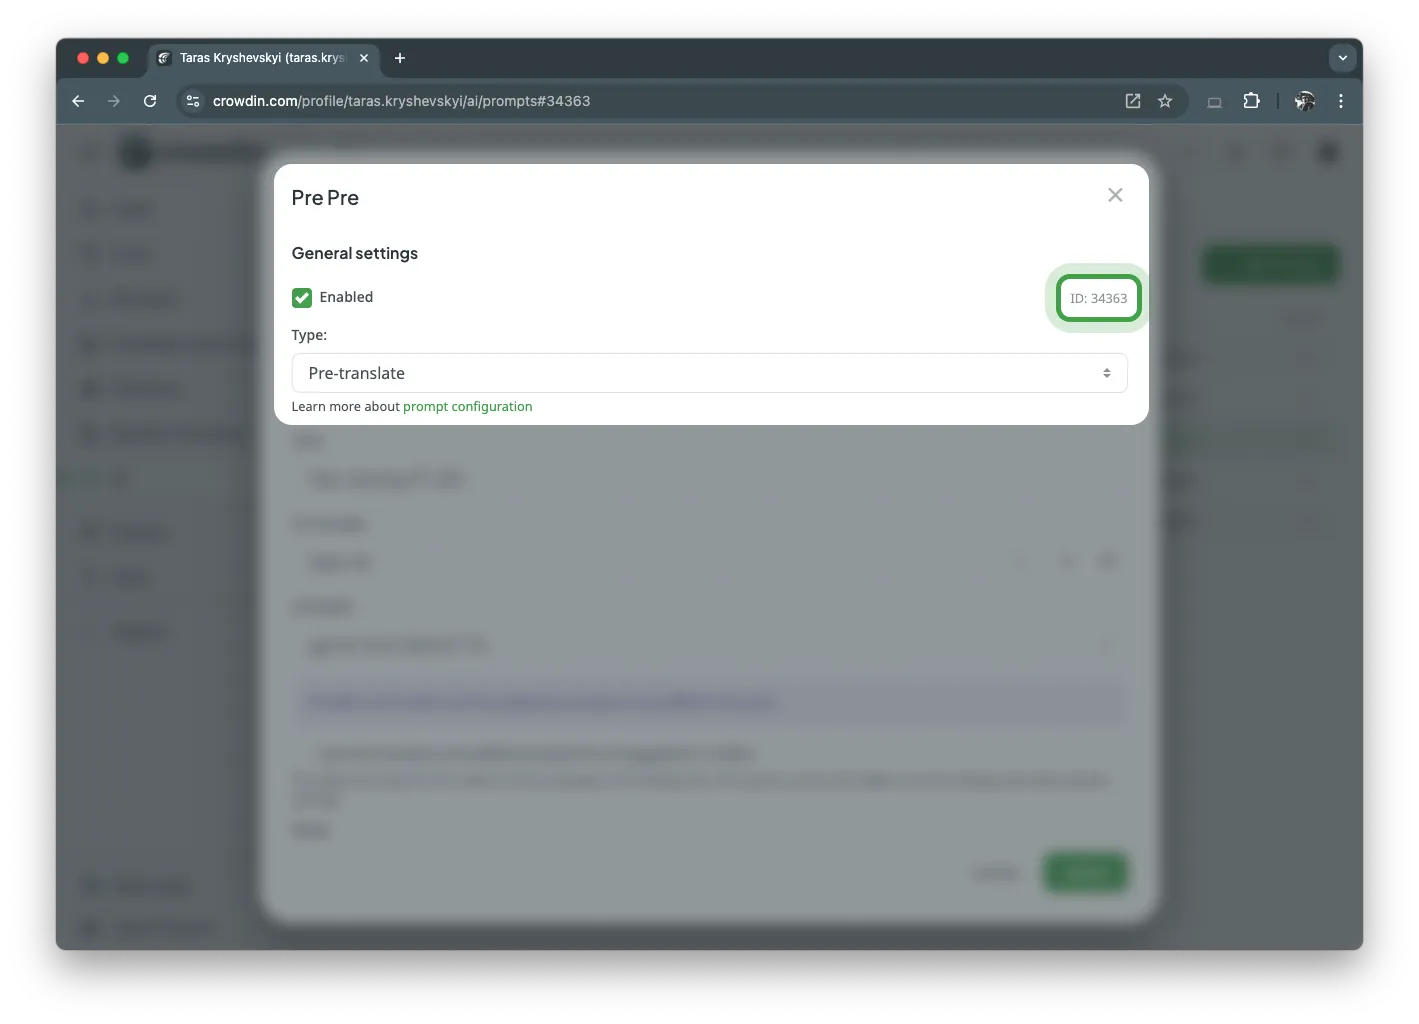
Task: Click the ID: 34363 badge
Action: [1097, 298]
